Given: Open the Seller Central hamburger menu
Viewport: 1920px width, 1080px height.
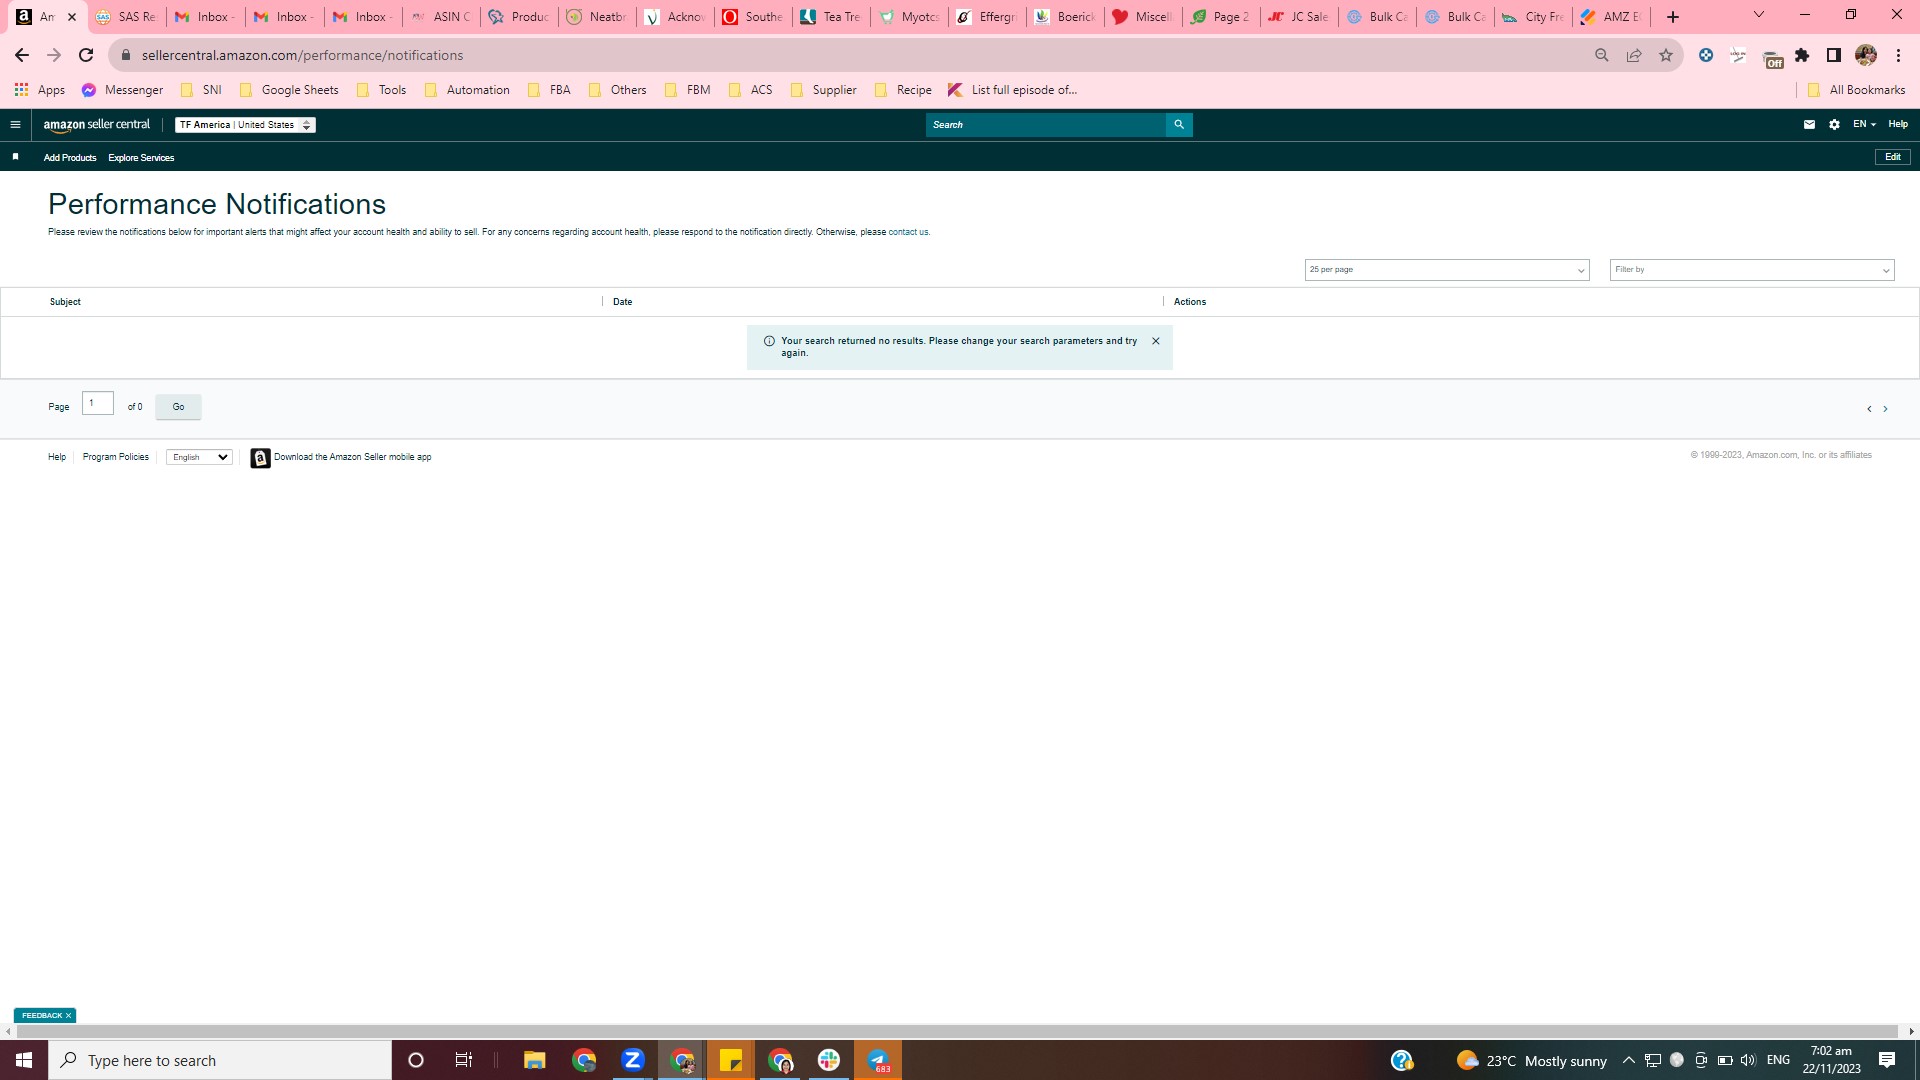Looking at the screenshot, I should (x=15, y=125).
